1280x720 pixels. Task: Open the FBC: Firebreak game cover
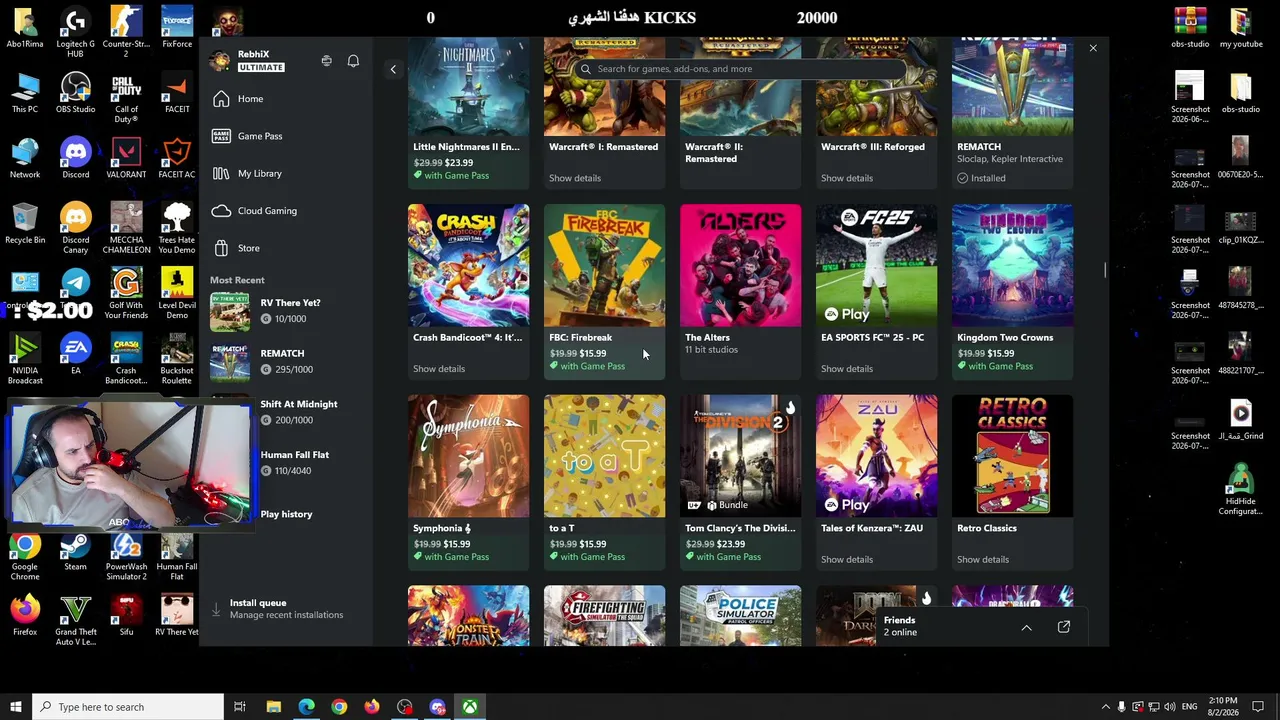click(x=604, y=265)
